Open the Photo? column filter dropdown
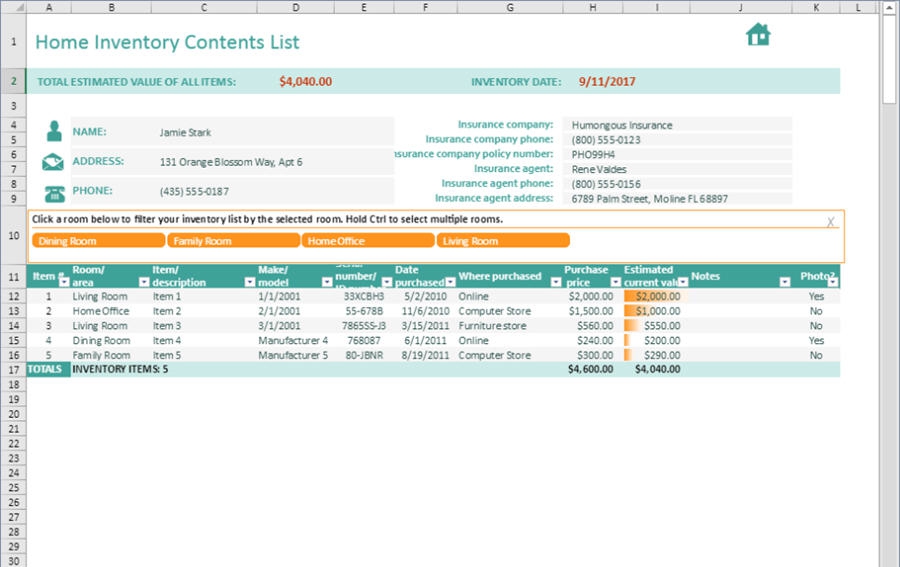The width and height of the screenshot is (900, 567). pos(832,283)
